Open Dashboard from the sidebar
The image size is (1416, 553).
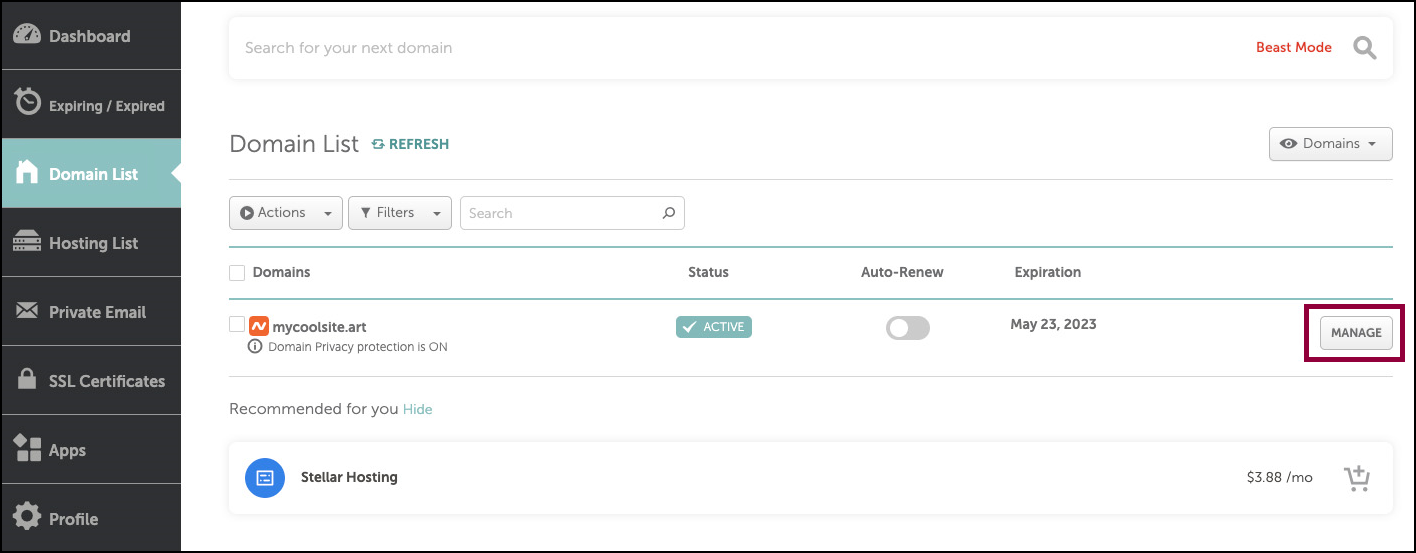coord(91,36)
